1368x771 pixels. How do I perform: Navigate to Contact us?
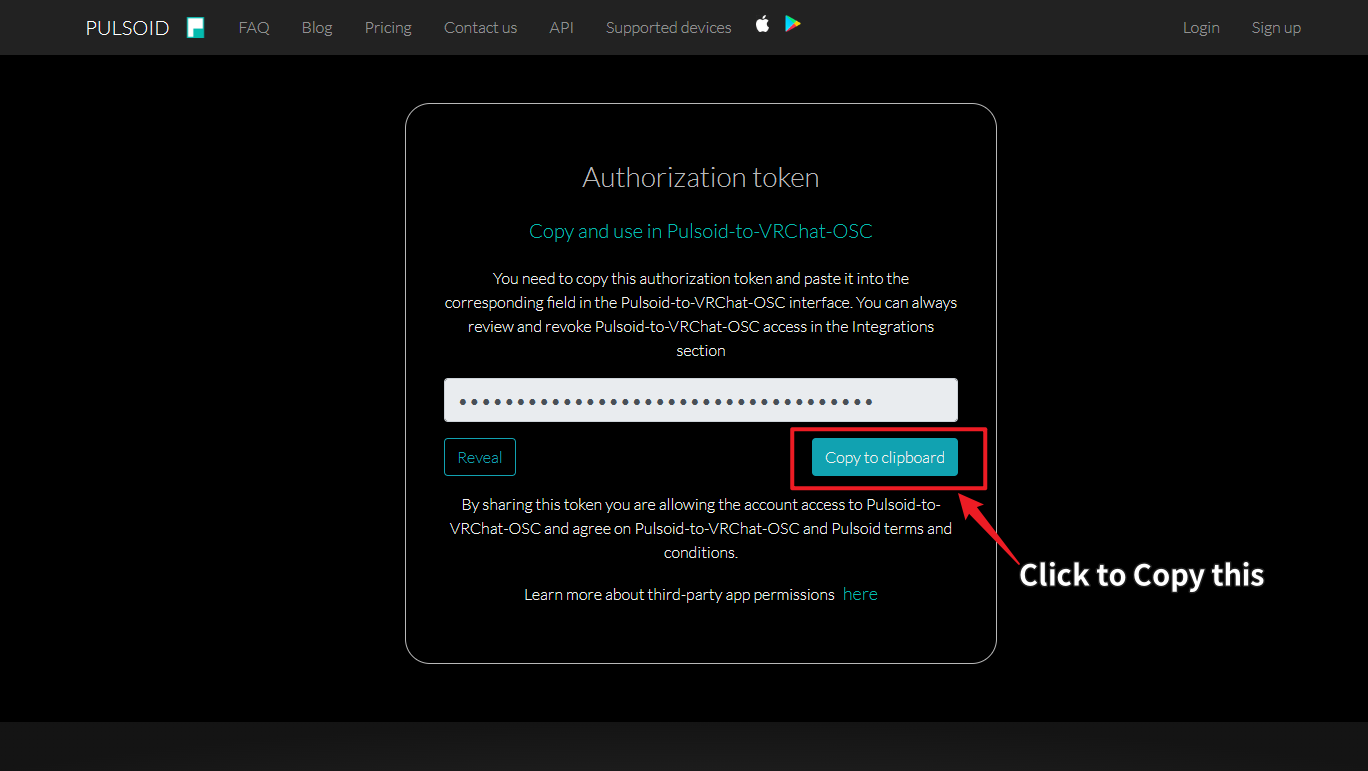[480, 28]
